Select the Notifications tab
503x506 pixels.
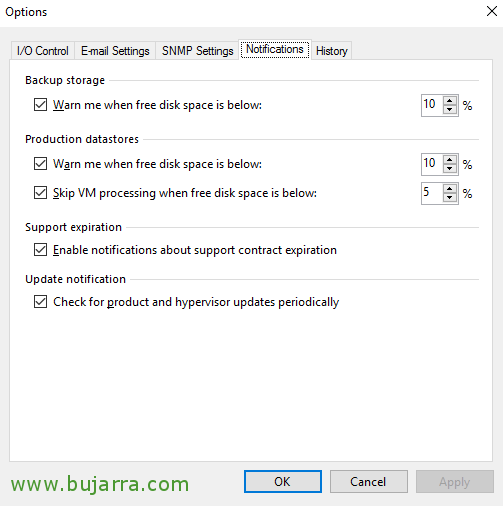[275, 49]
